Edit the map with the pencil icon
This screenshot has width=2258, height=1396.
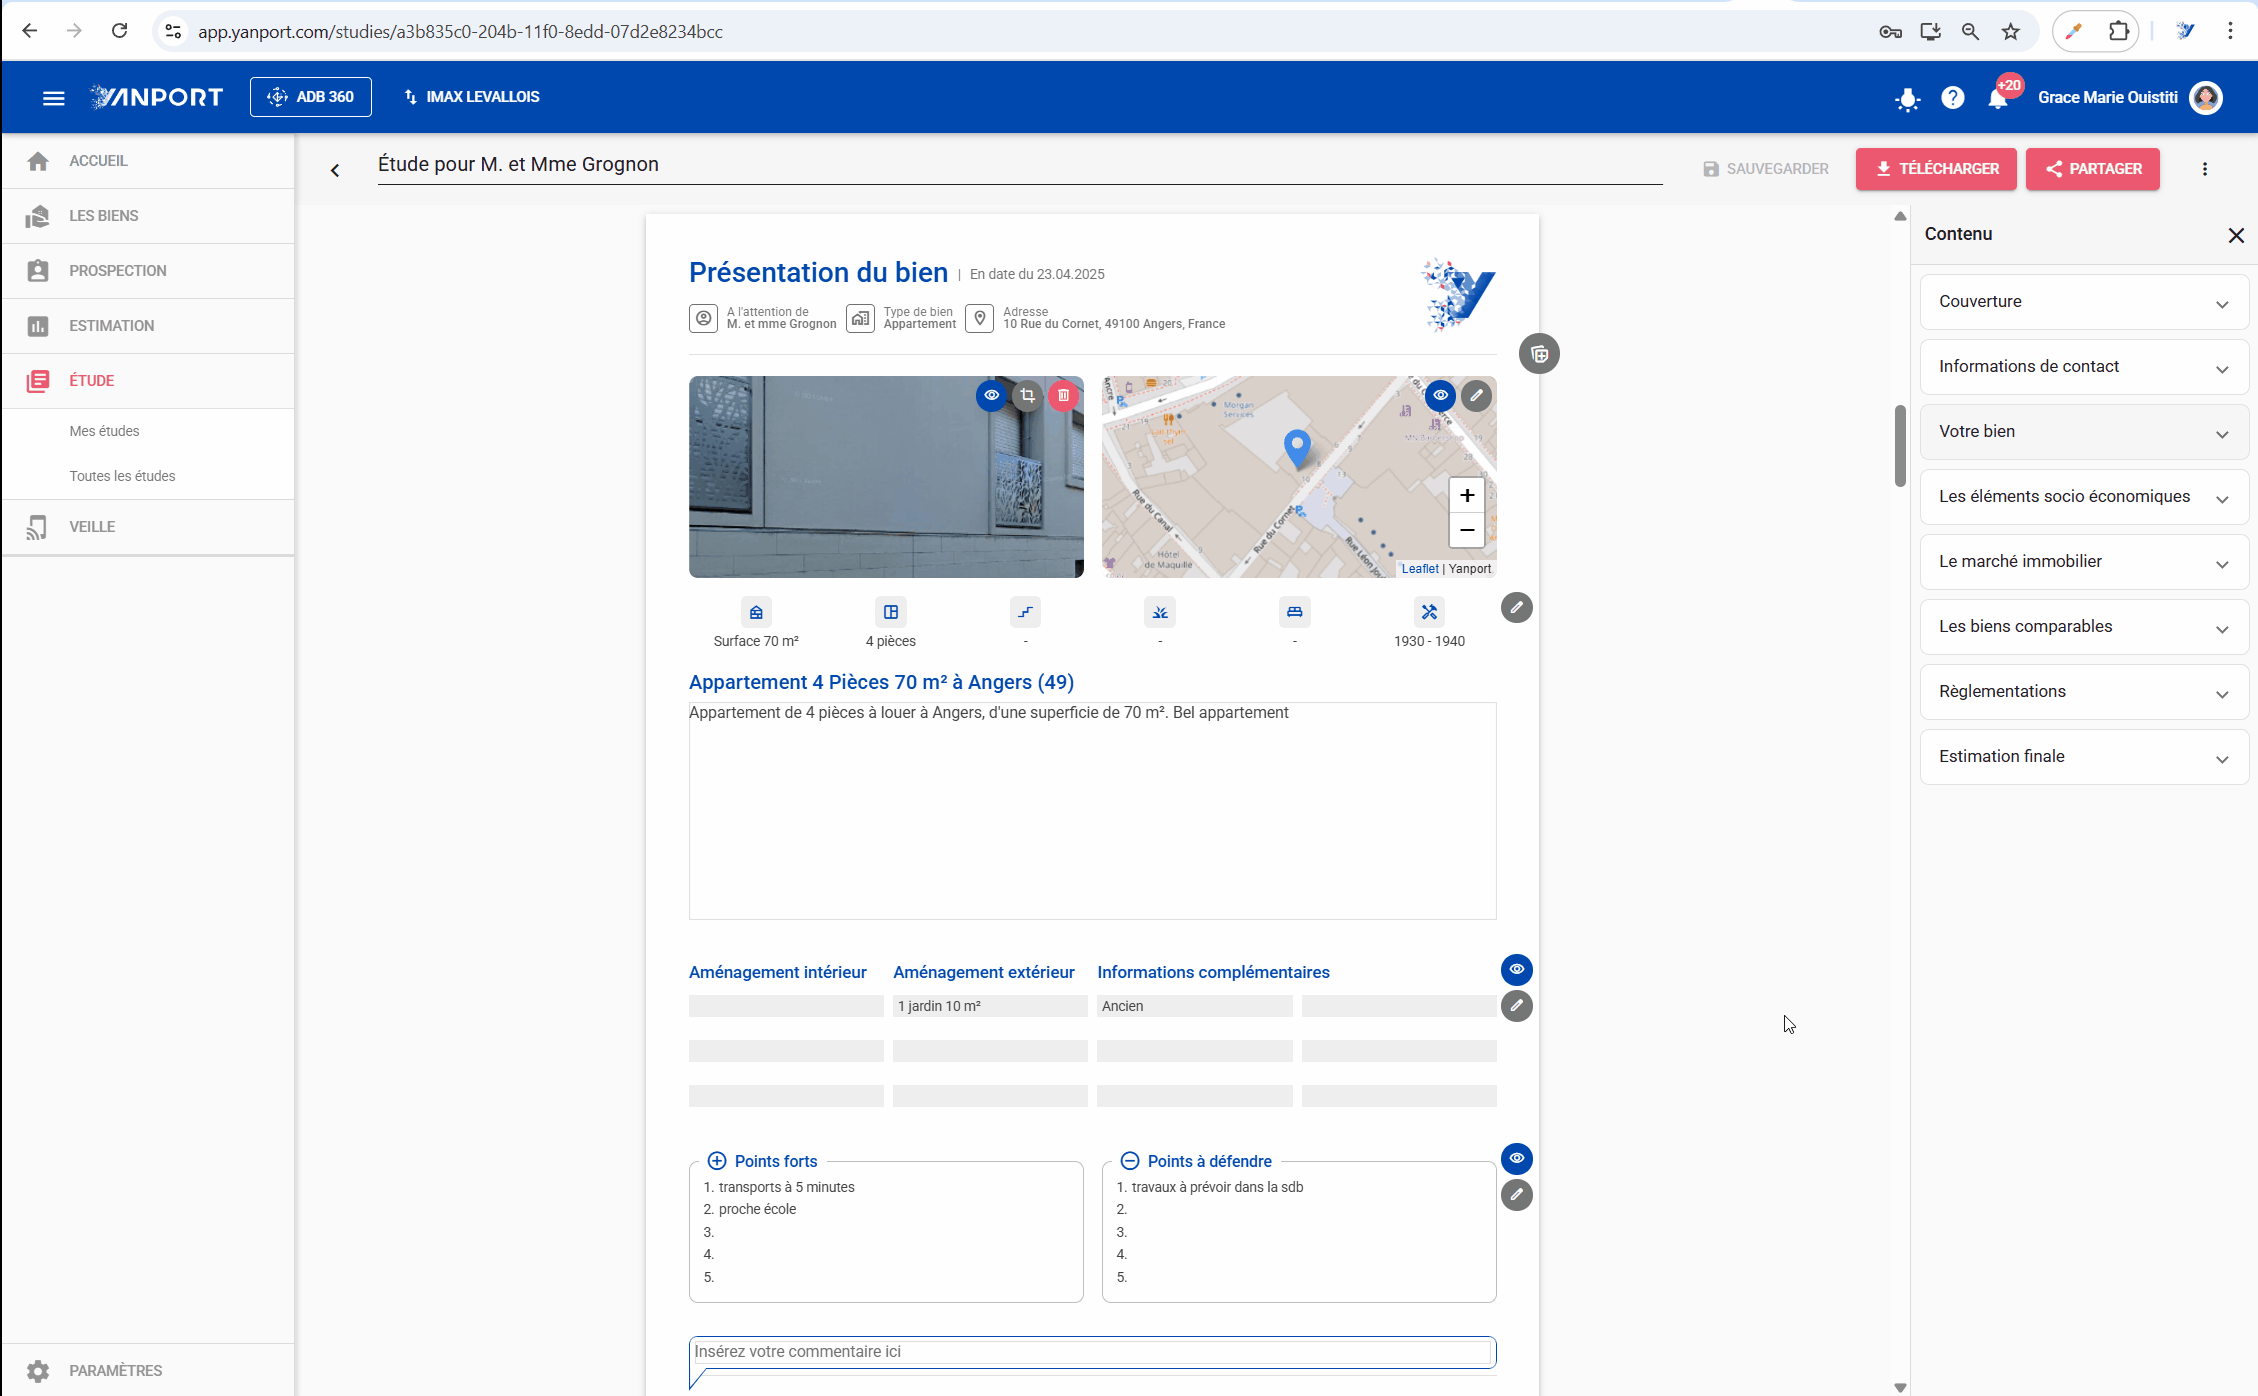coord(1476,396)
